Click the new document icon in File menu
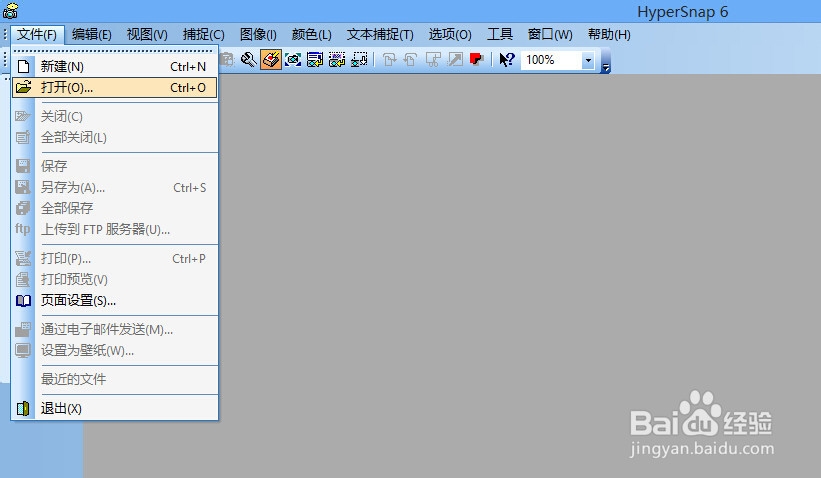The width and height of the screenshot is (821, 478). pos(23,66)
